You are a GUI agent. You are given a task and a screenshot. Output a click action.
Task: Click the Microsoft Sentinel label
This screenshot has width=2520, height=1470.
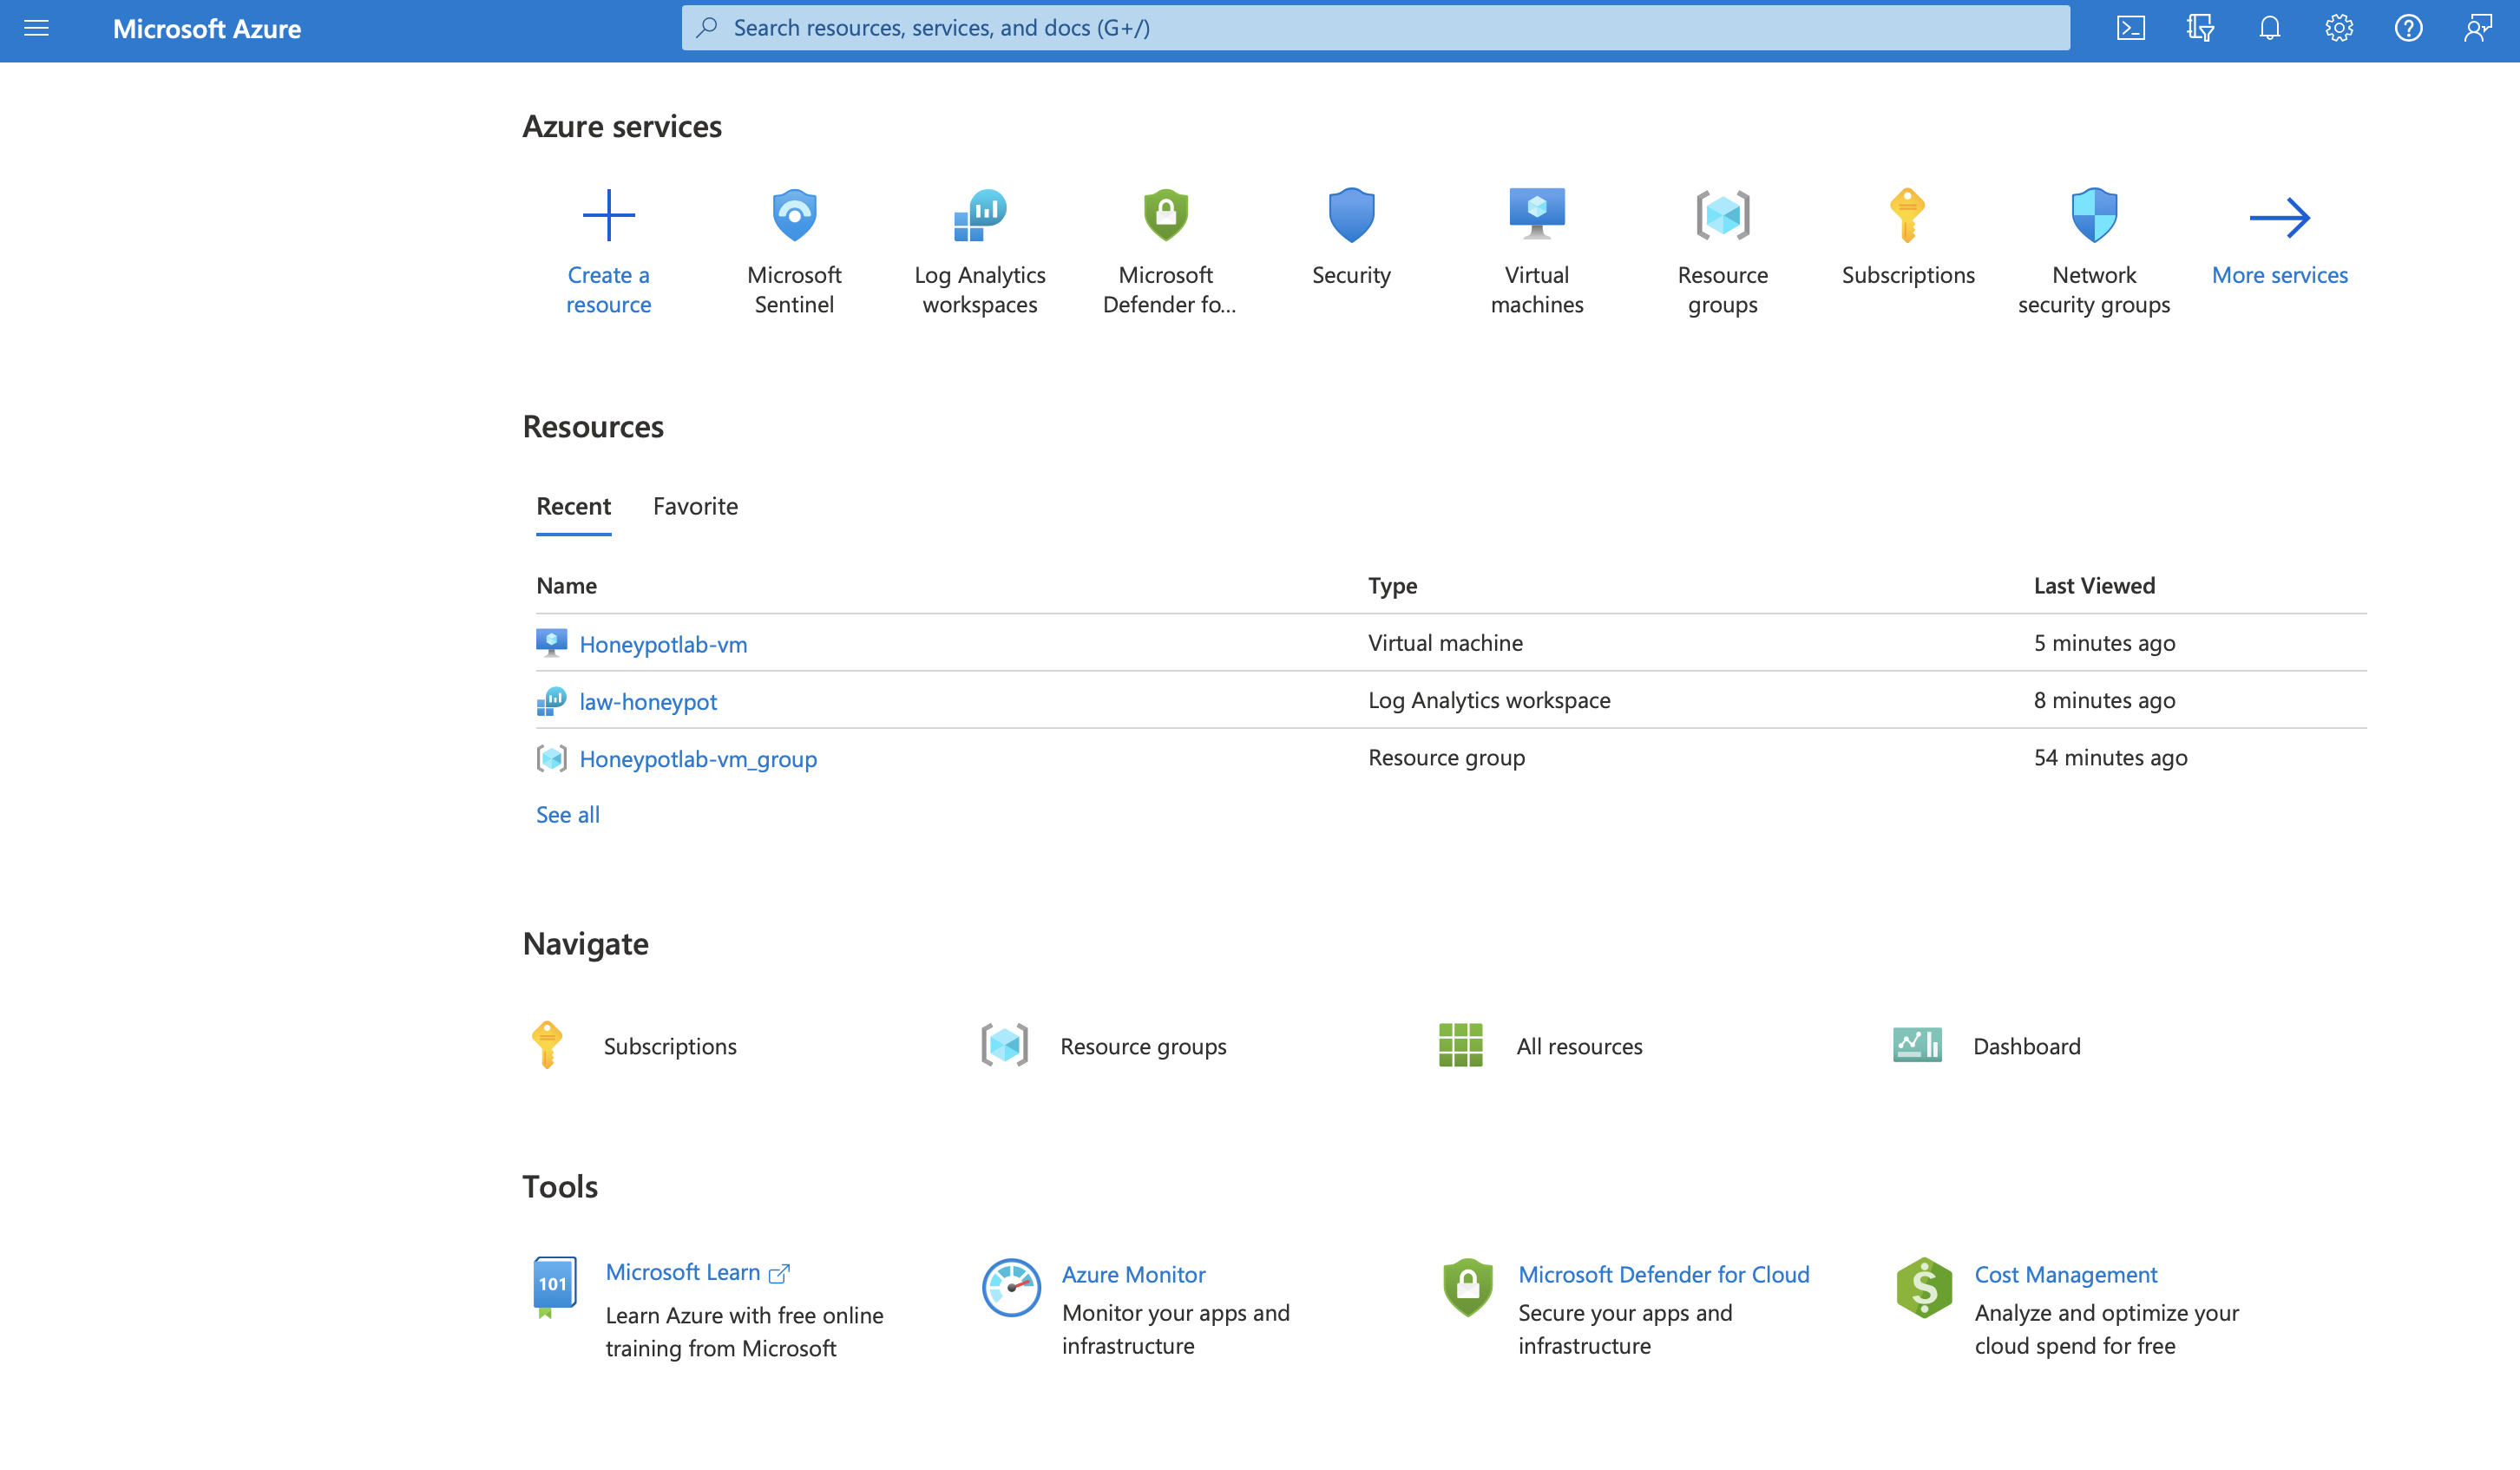tap(794, 289)
